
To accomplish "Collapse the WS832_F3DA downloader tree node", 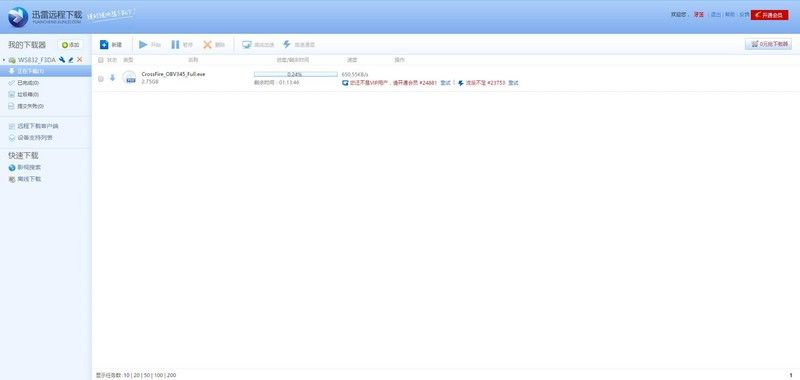I will point(4,60).
